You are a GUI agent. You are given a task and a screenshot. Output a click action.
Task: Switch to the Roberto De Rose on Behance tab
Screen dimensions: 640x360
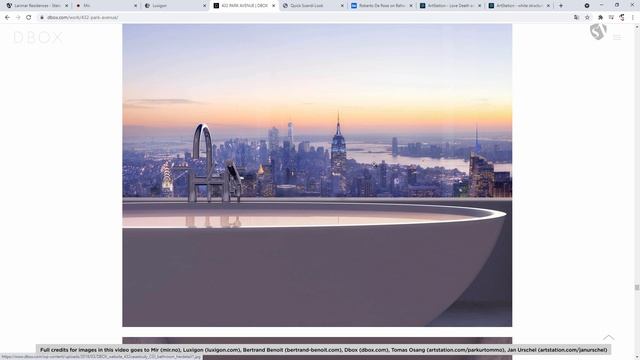(382, 6)
